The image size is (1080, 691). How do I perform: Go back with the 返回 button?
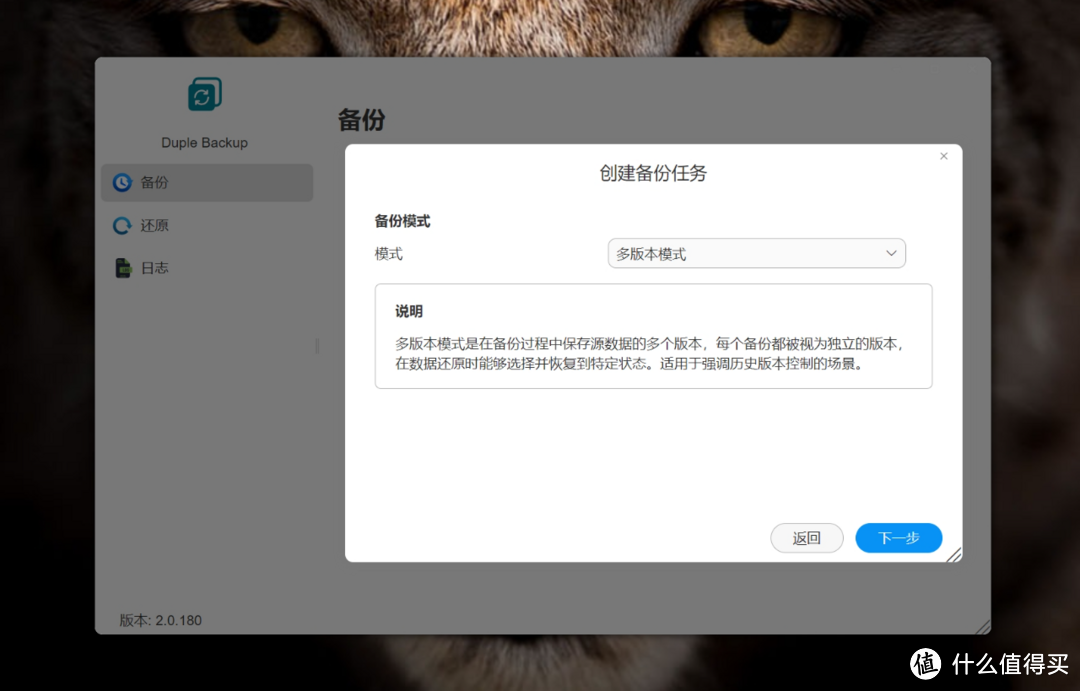(806, 538)
